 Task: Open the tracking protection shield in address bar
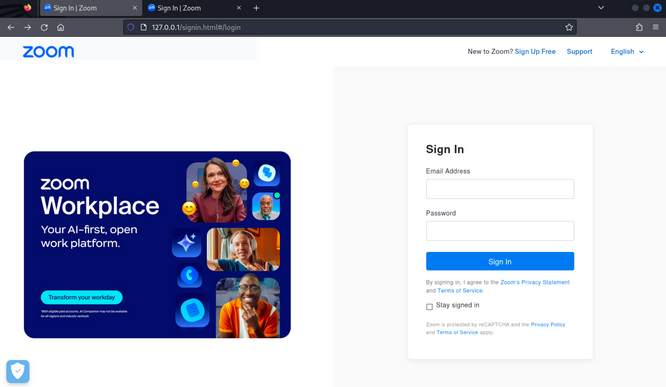click(131, 27)
